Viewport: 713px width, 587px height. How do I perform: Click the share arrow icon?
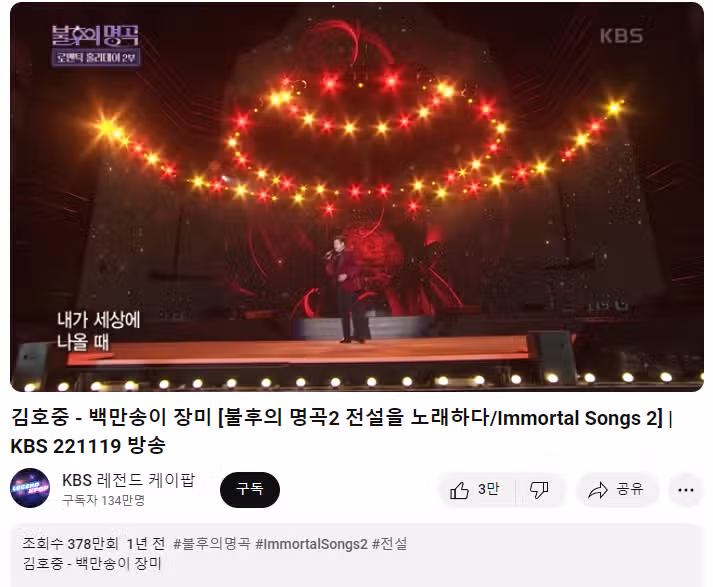click(598, 490)
